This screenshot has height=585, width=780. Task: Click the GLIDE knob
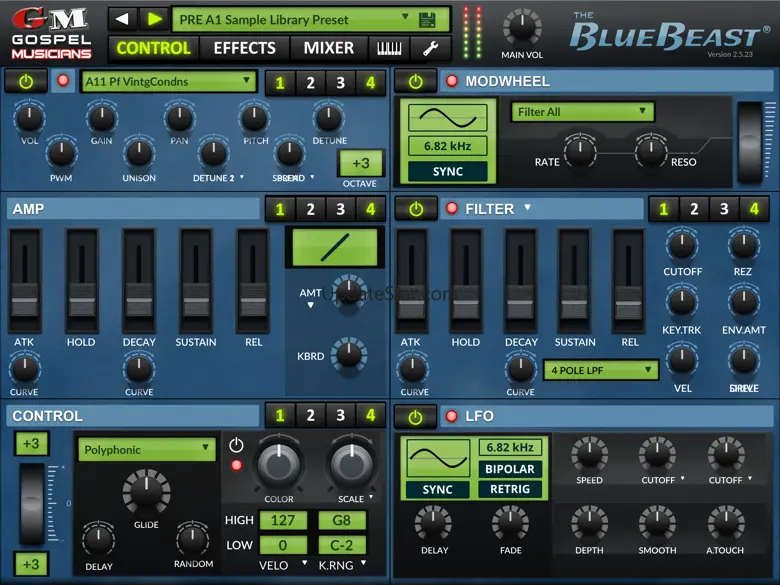point(146,491)
